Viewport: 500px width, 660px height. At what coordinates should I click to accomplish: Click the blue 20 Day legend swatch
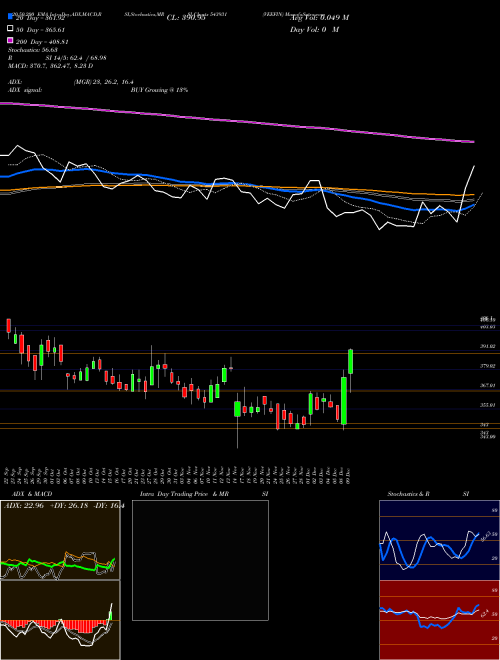[x=10, y=17]
